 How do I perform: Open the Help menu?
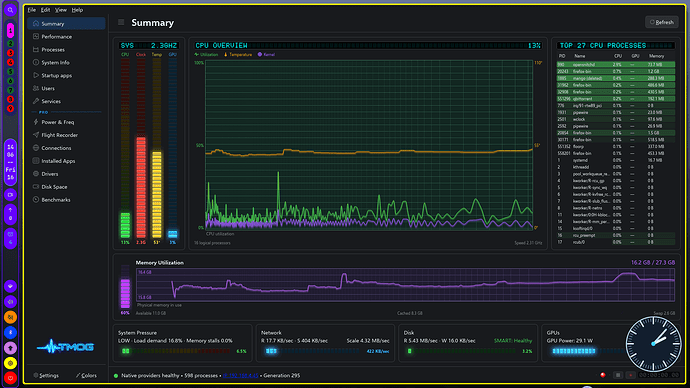pos(77,10)
